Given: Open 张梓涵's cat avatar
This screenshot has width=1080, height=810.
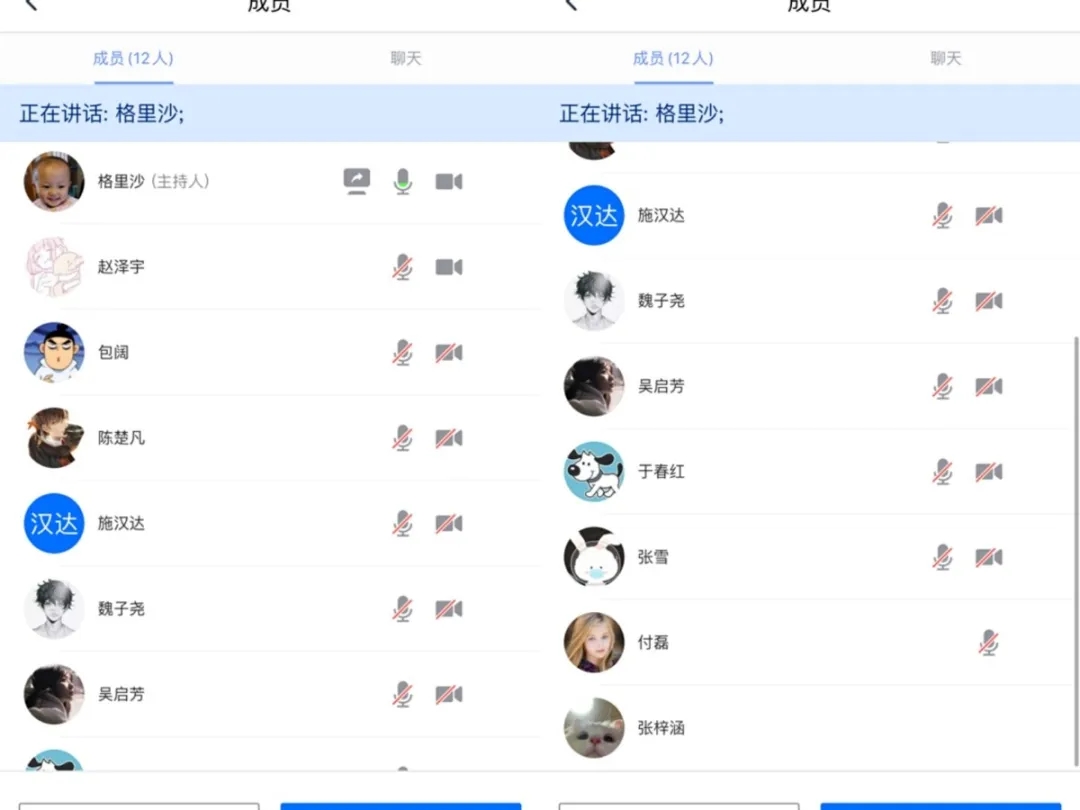Looking at the screenshot, I should 594,728.
